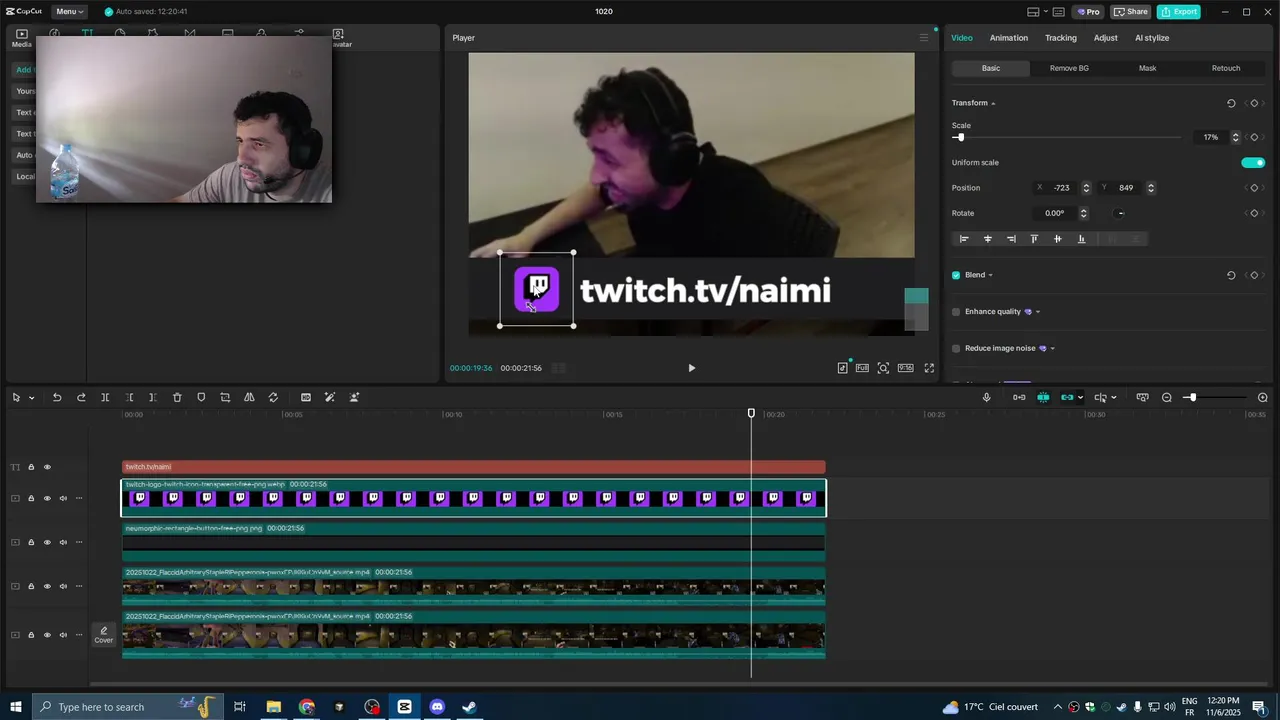The width and height of the screenshot is (1280, 720).
Task: Hide the twitch-logo webp track
Action: (x=46, y=498)
